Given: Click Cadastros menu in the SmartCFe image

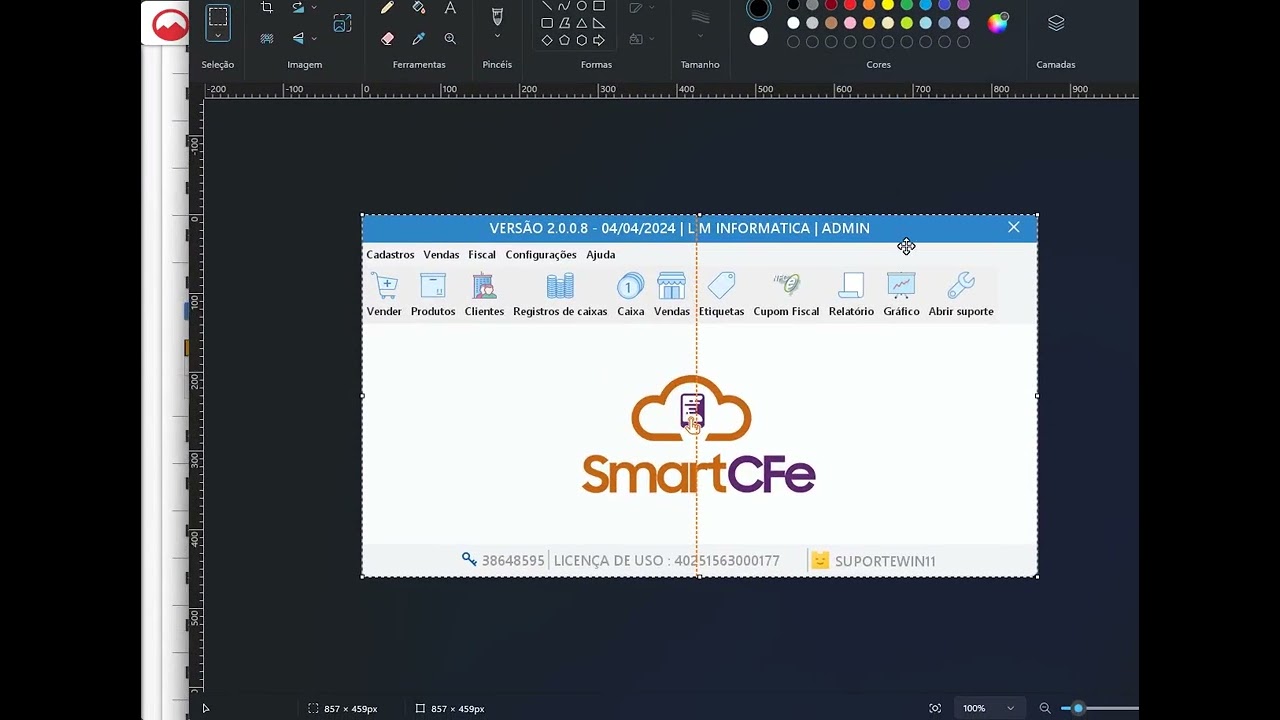Looking at the screenshot, I should click(390, 255).
